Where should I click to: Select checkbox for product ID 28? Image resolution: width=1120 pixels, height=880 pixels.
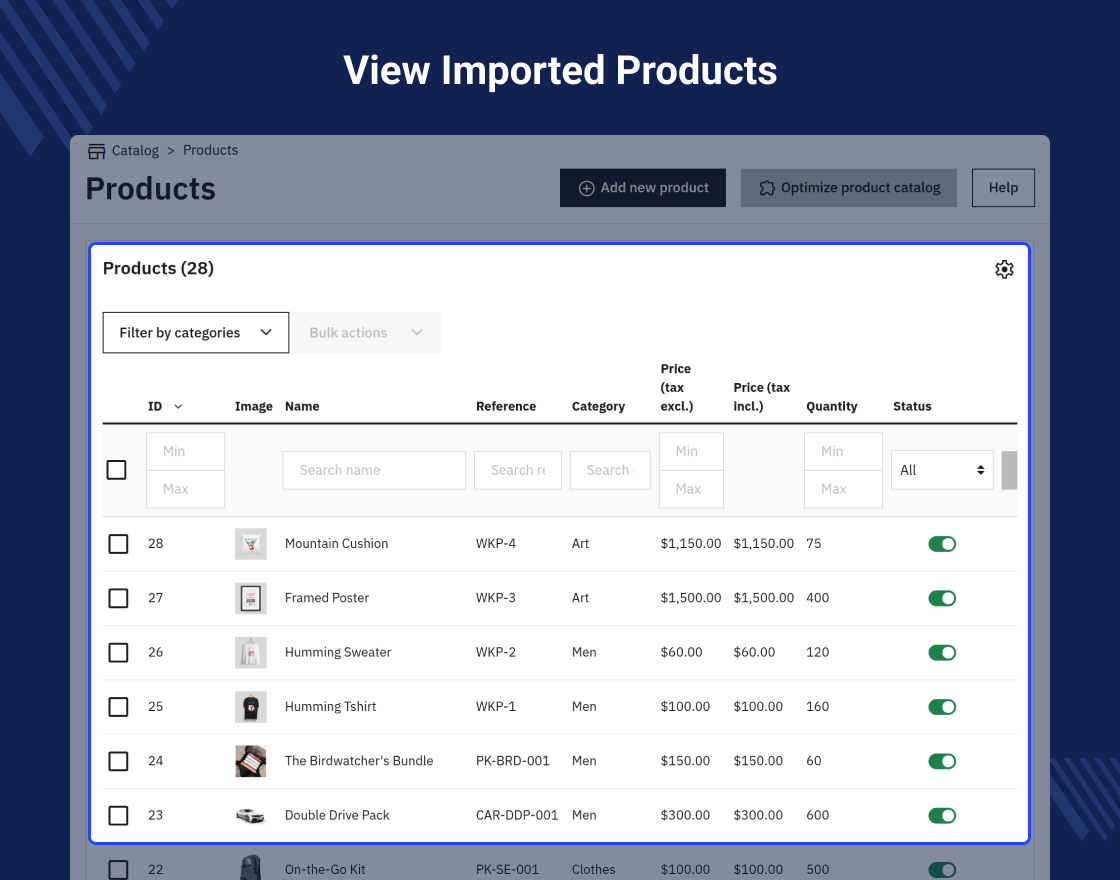119,544
